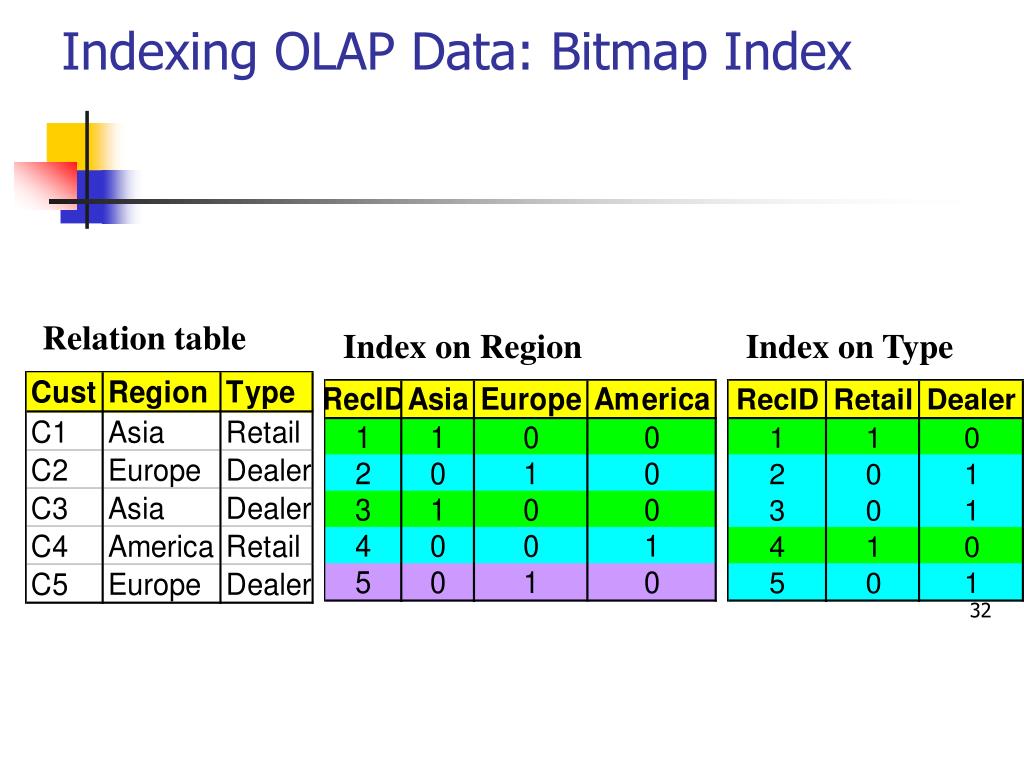1024x768 pixels.
Task: Click Europe bit '1' for RecID 5 purple row
Action: pyautogui.click(x=531, y=583)
